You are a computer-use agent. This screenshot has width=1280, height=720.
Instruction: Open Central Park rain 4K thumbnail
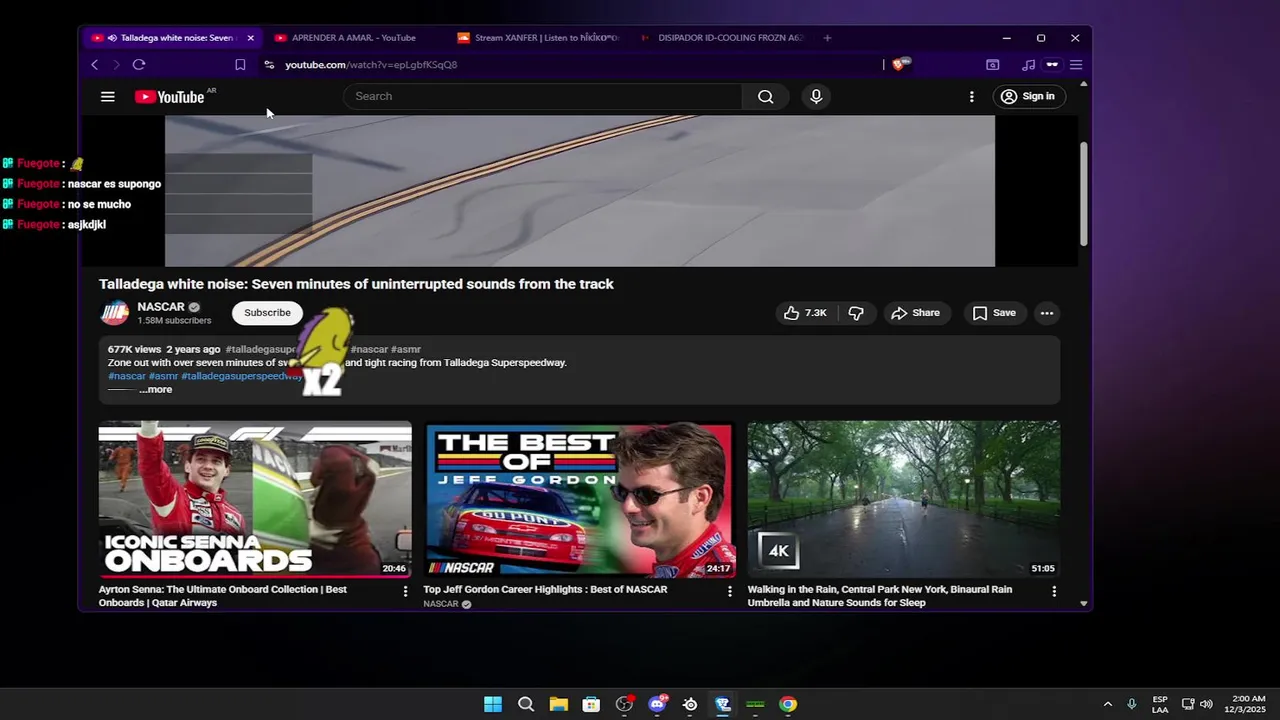tap(904, 499)
